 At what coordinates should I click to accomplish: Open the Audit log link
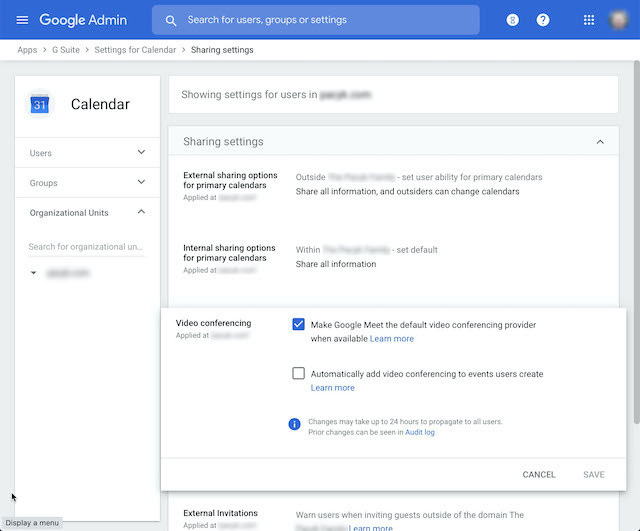(419, 432)
